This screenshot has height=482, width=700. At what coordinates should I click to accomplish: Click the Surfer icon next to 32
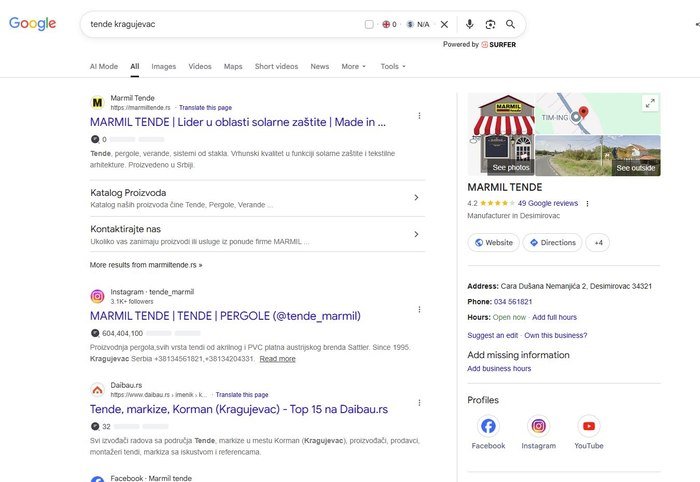coord(95,426)
